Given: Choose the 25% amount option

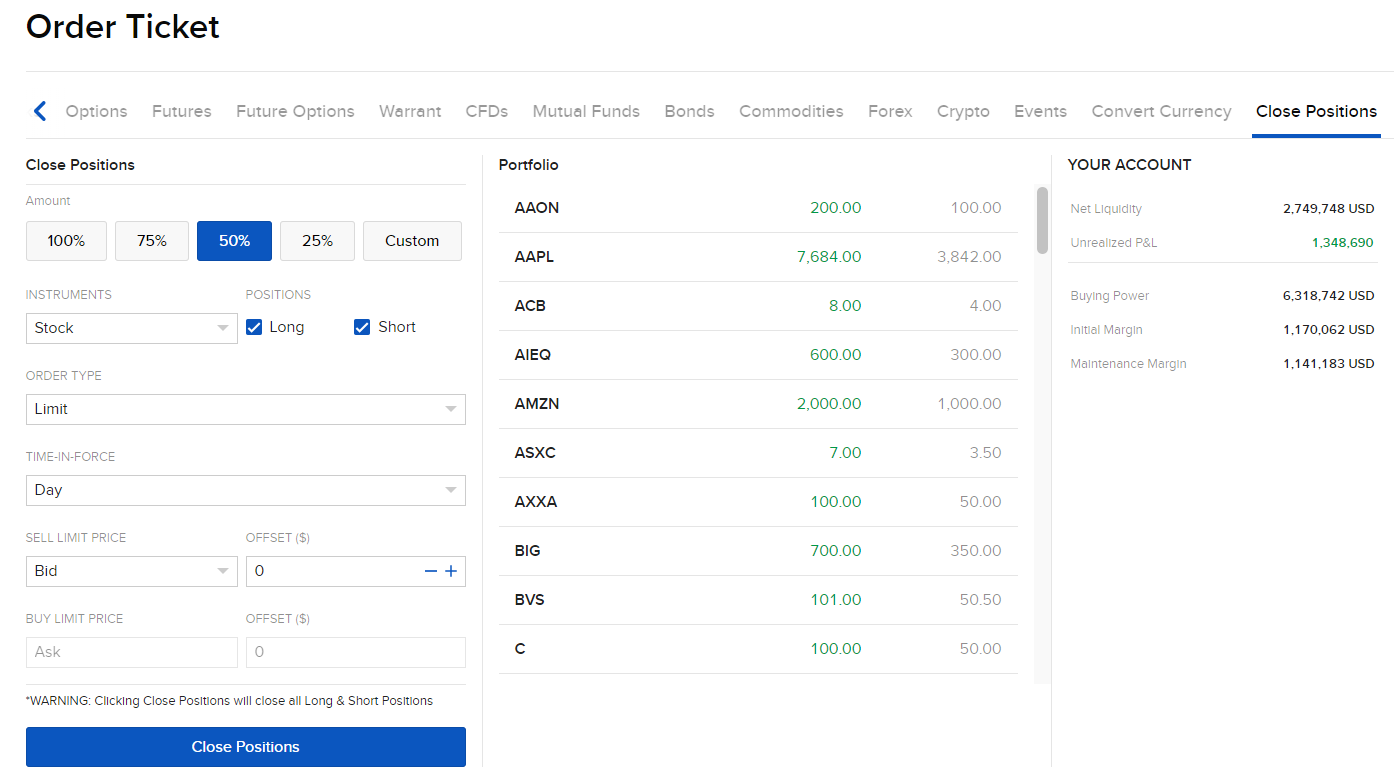Looking at the screenshot, I should [317, 241].
